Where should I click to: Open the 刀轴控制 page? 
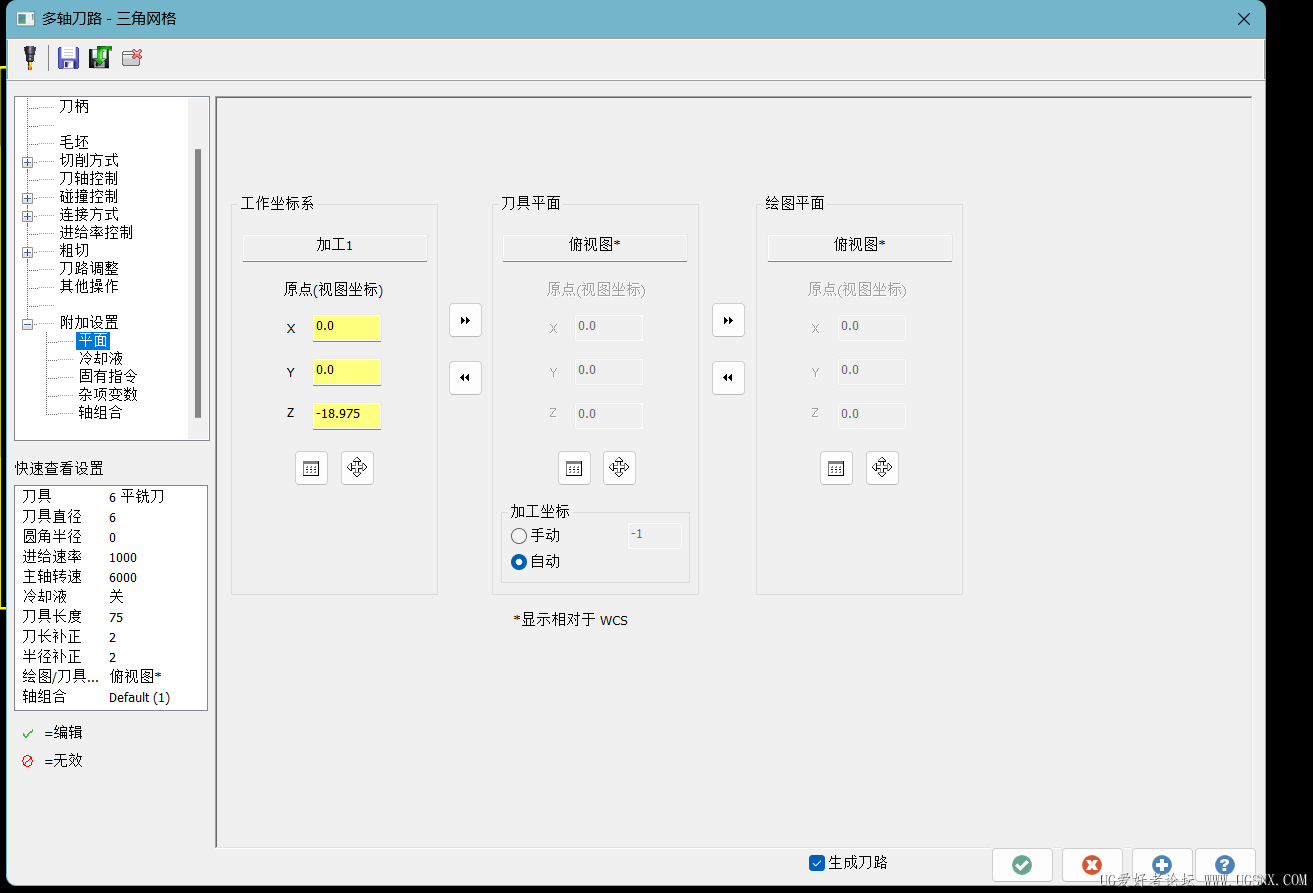coord(88,178)
